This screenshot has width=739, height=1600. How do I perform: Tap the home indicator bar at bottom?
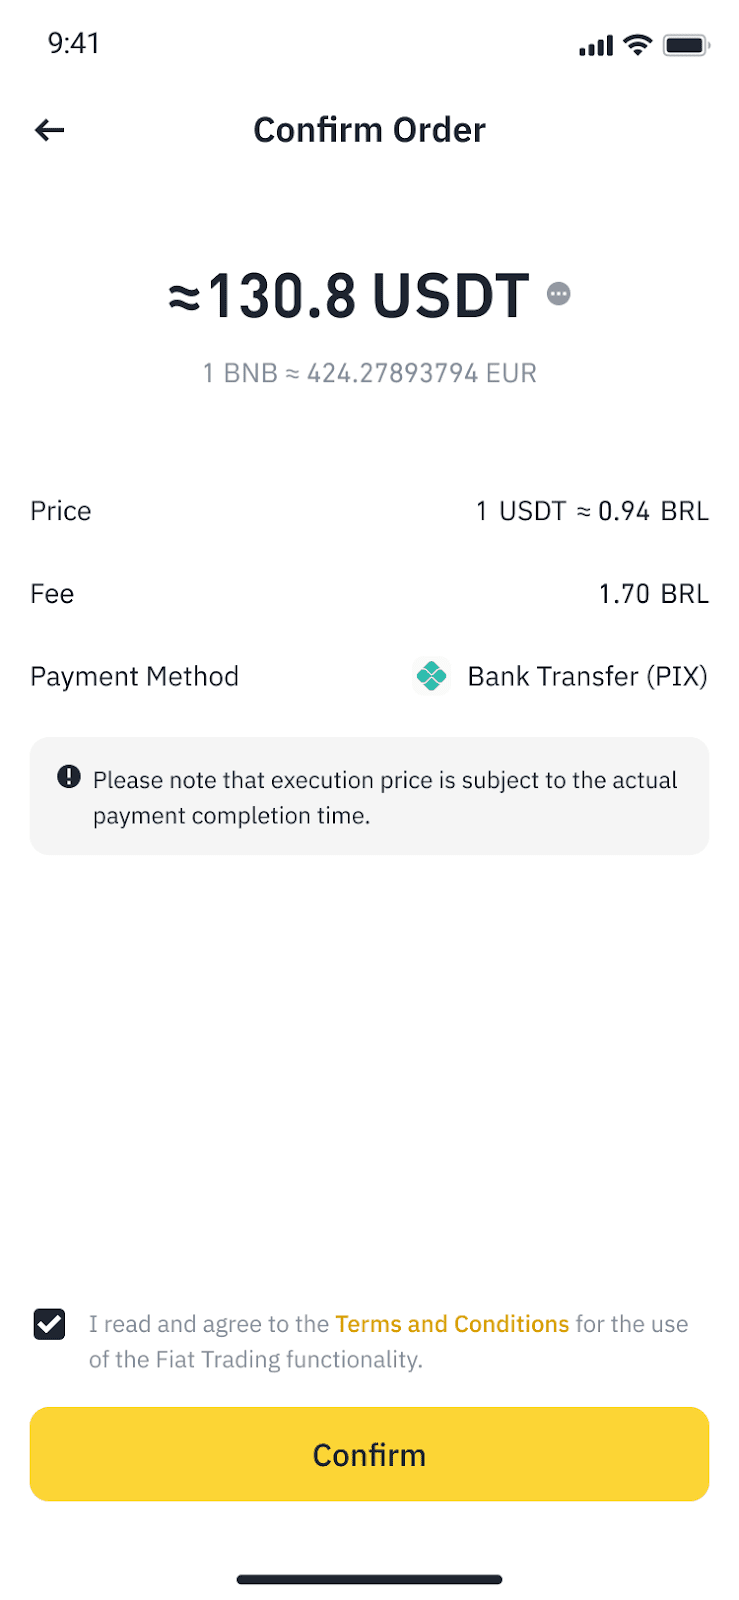(369, 1580)
